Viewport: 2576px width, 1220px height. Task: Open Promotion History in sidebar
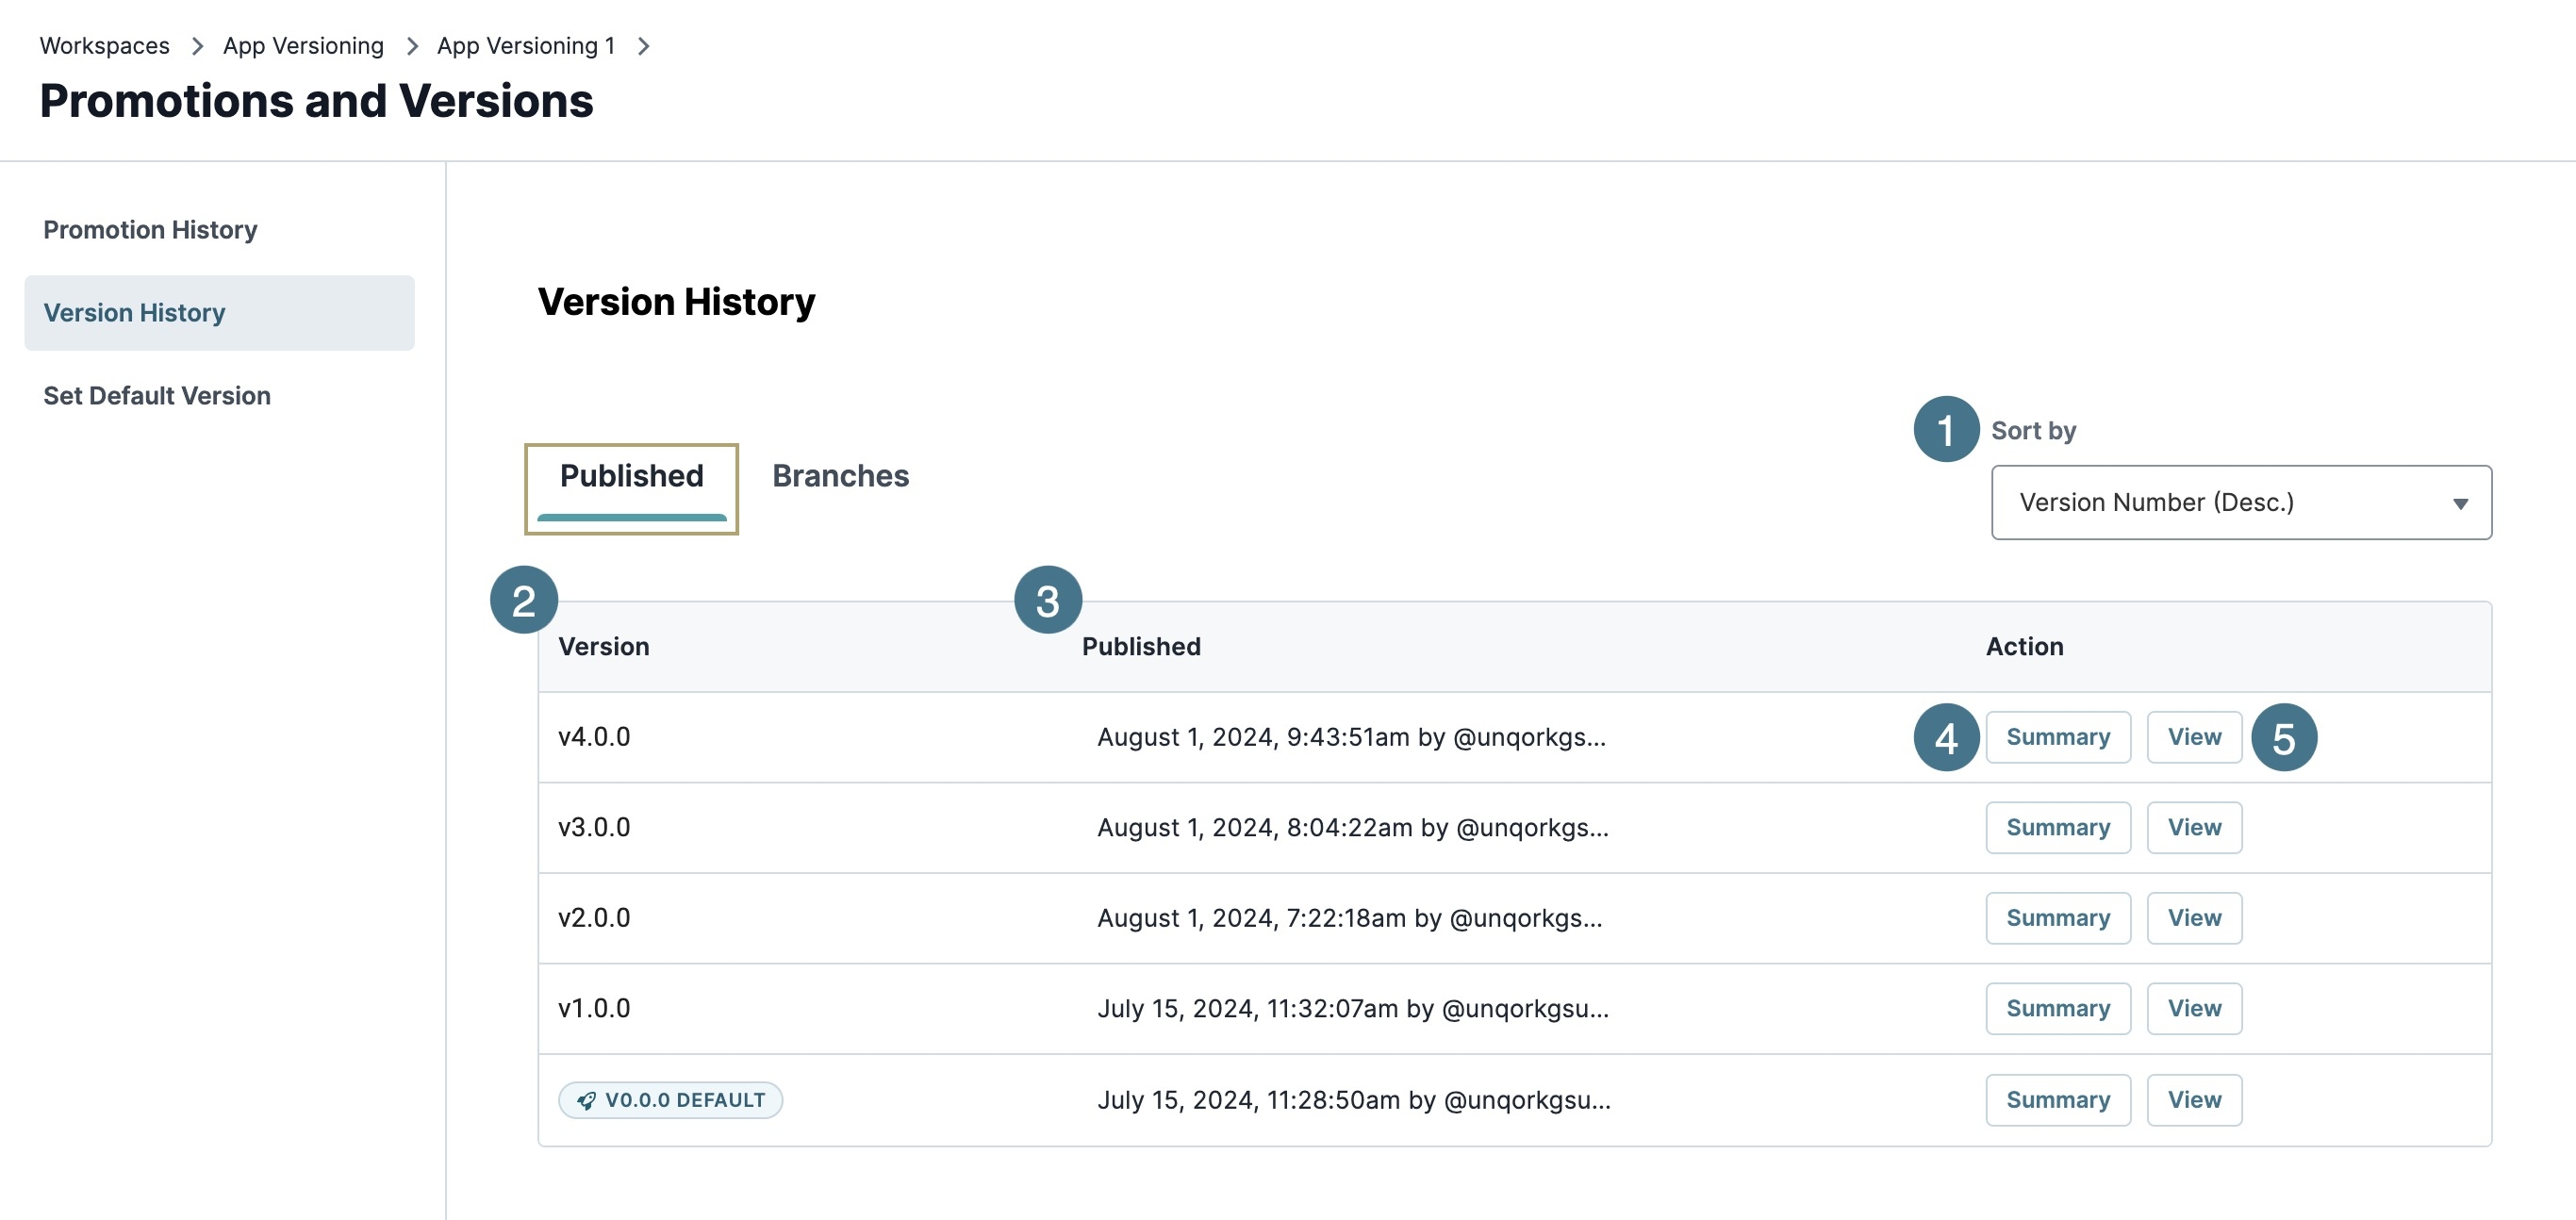(x=150, y=230)
